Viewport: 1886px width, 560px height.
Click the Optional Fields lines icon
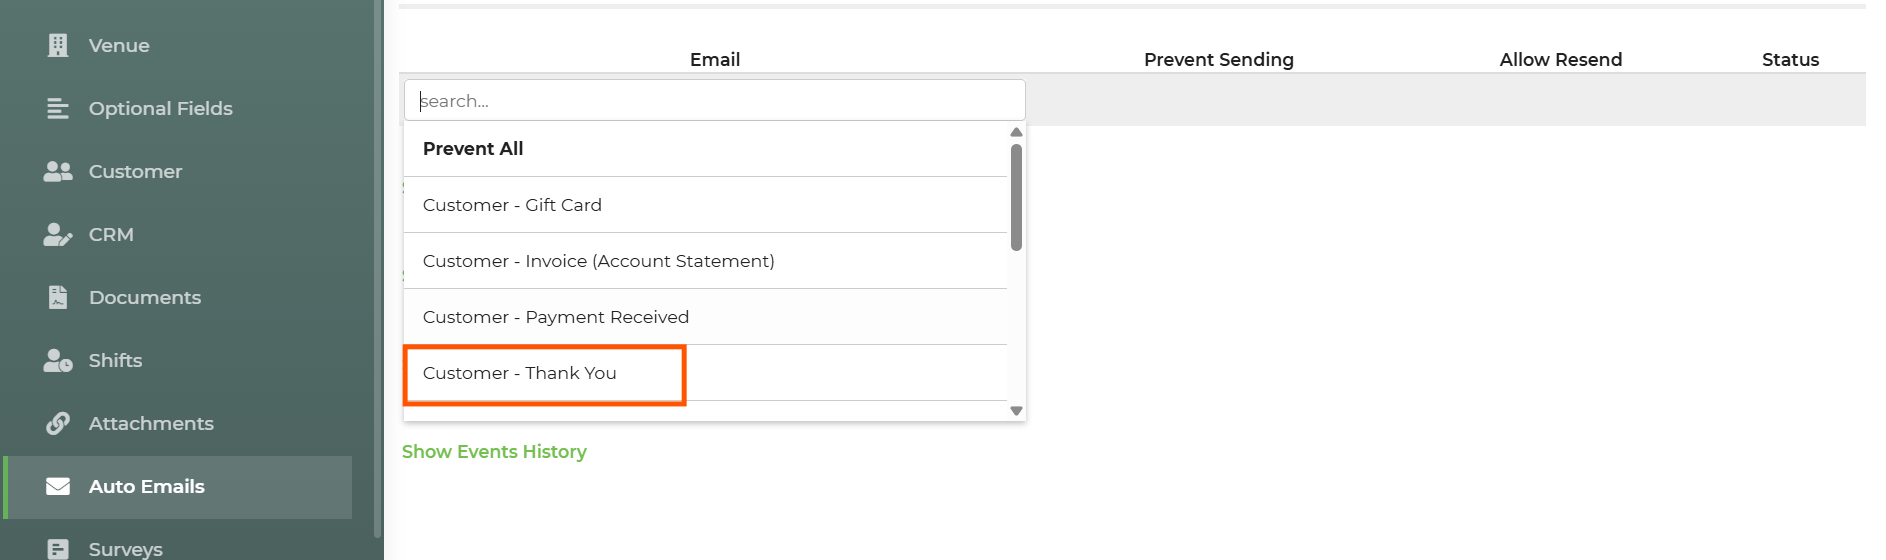58,108
